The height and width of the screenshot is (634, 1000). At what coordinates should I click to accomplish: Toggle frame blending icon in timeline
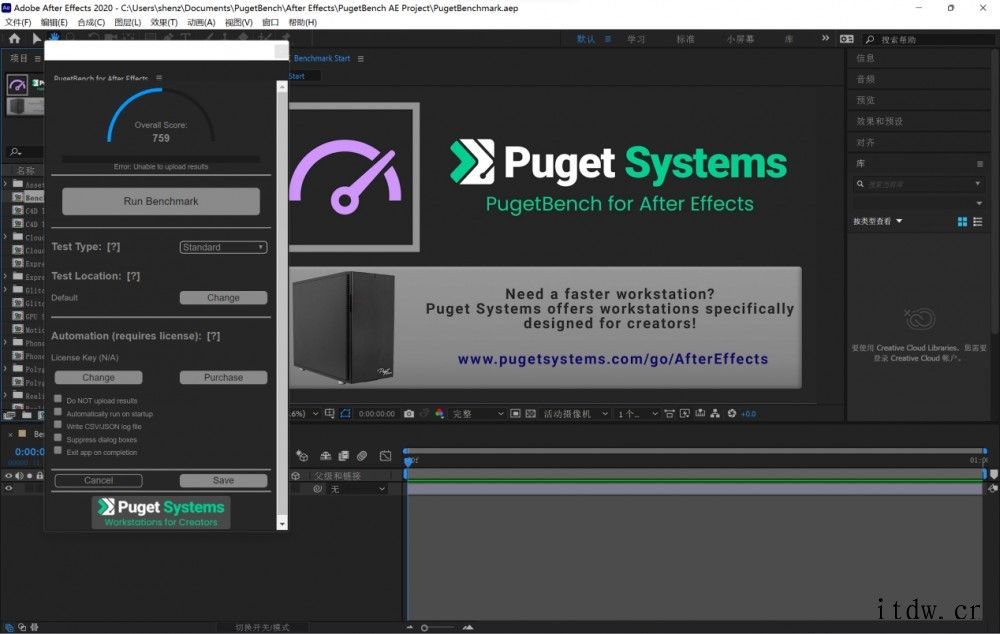tap(344, 455)
